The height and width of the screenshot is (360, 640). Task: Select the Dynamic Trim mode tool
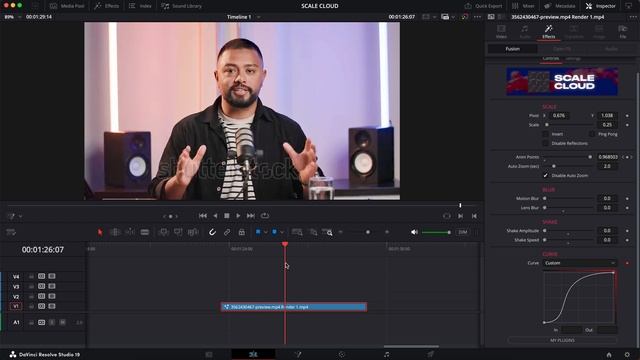[x=130, y=232]
